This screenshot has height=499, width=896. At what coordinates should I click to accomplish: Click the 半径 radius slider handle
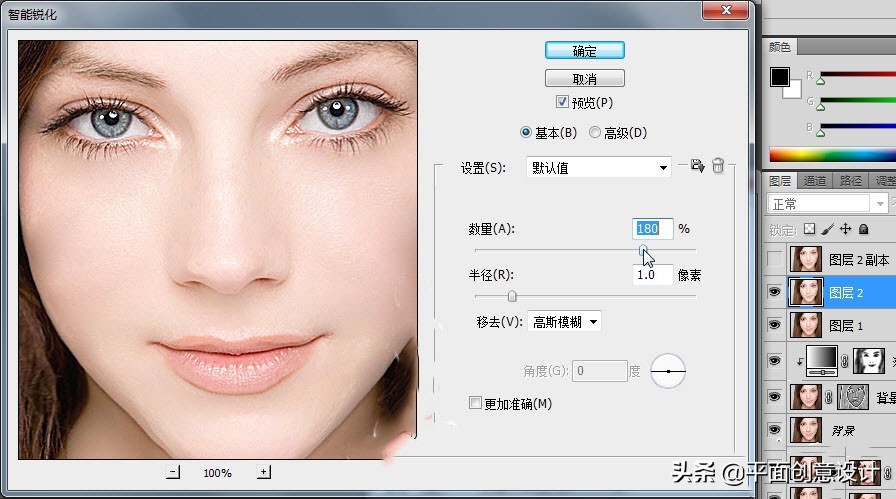pos(512,296)
